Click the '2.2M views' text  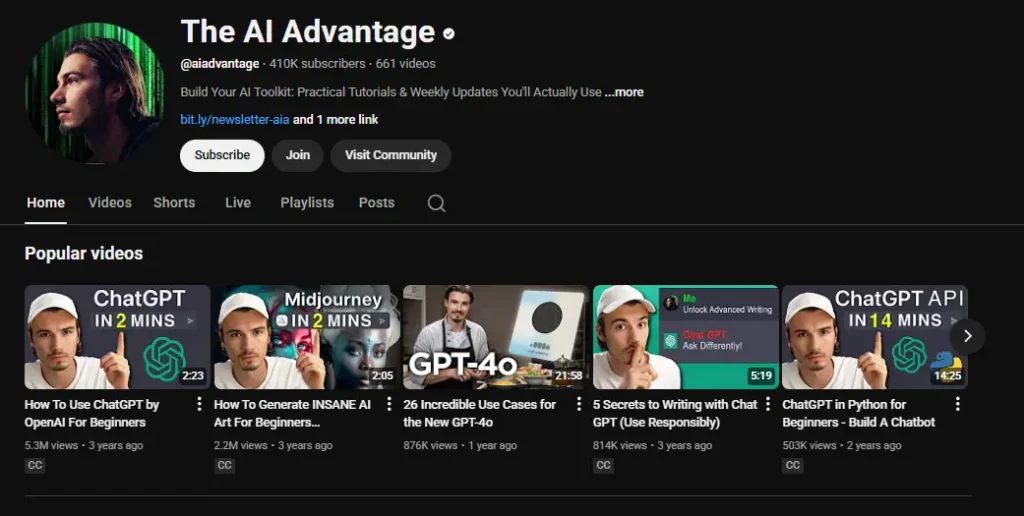(x=240, y=445)
